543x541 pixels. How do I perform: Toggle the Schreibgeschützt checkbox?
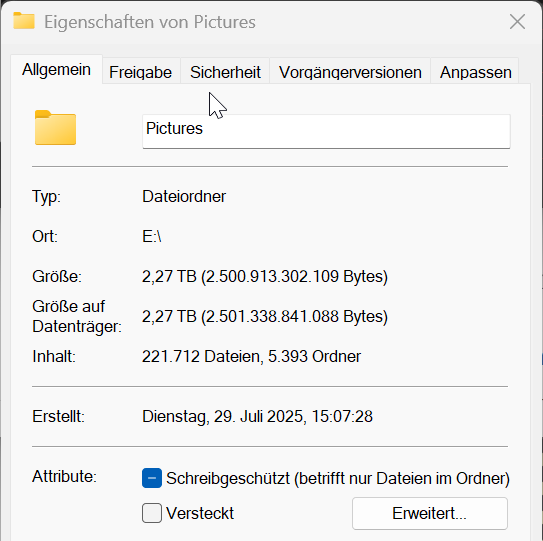coord(152,478)
